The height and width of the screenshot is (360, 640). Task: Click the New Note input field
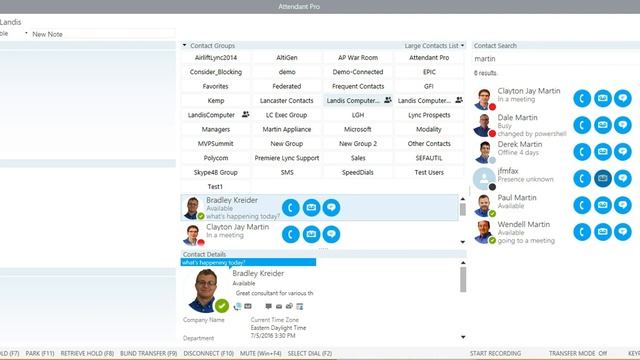point(103,34)
